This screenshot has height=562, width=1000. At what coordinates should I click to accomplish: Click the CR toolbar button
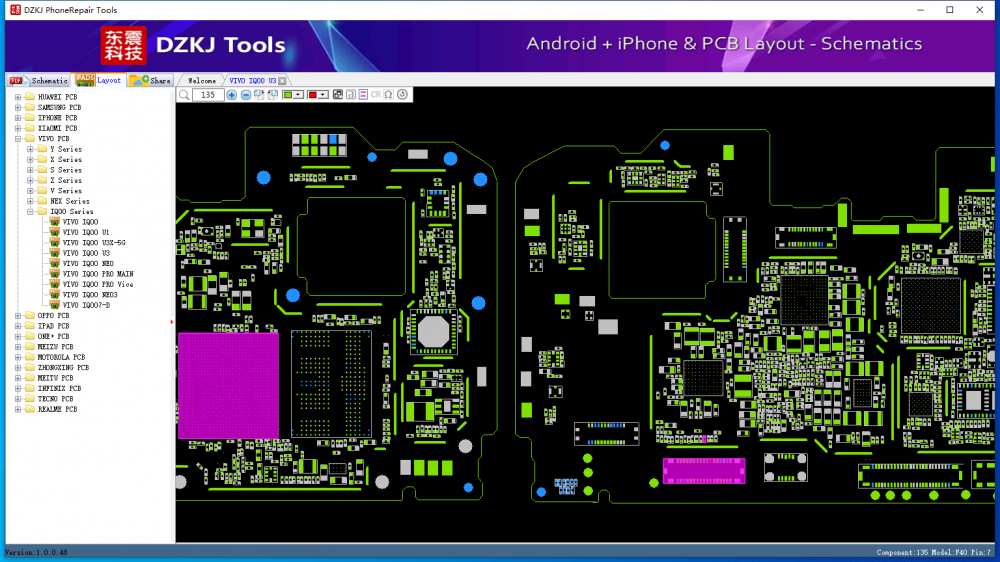click(x=376, y=95)
